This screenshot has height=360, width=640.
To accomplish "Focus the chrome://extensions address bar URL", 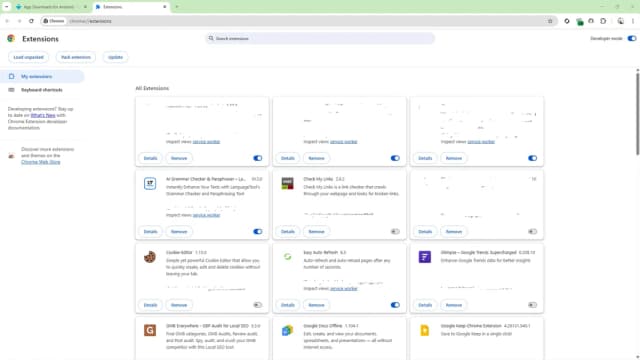I will [x=90, y=21].
